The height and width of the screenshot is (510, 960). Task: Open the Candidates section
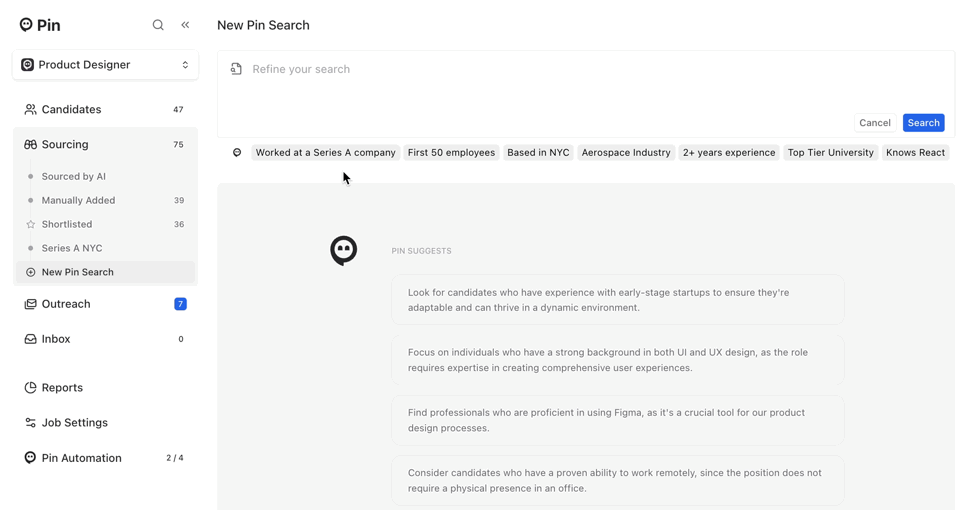point(71,110)
